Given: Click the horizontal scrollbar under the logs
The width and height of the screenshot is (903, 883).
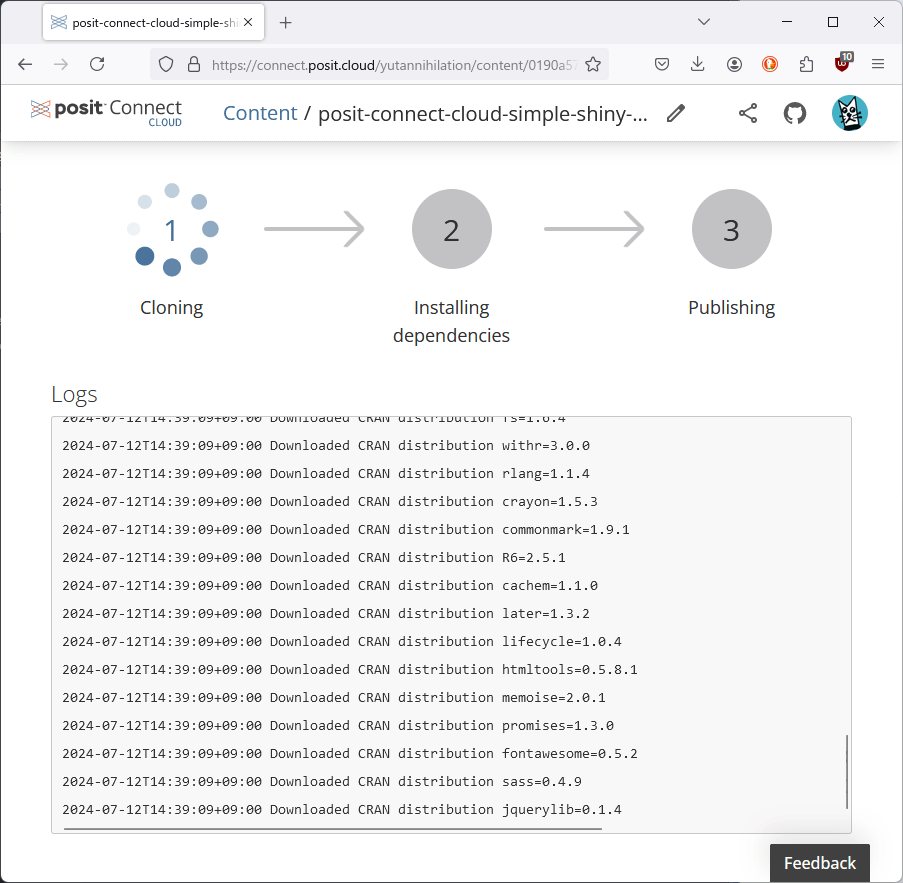Looking at the screenshot, I should 330,829.
